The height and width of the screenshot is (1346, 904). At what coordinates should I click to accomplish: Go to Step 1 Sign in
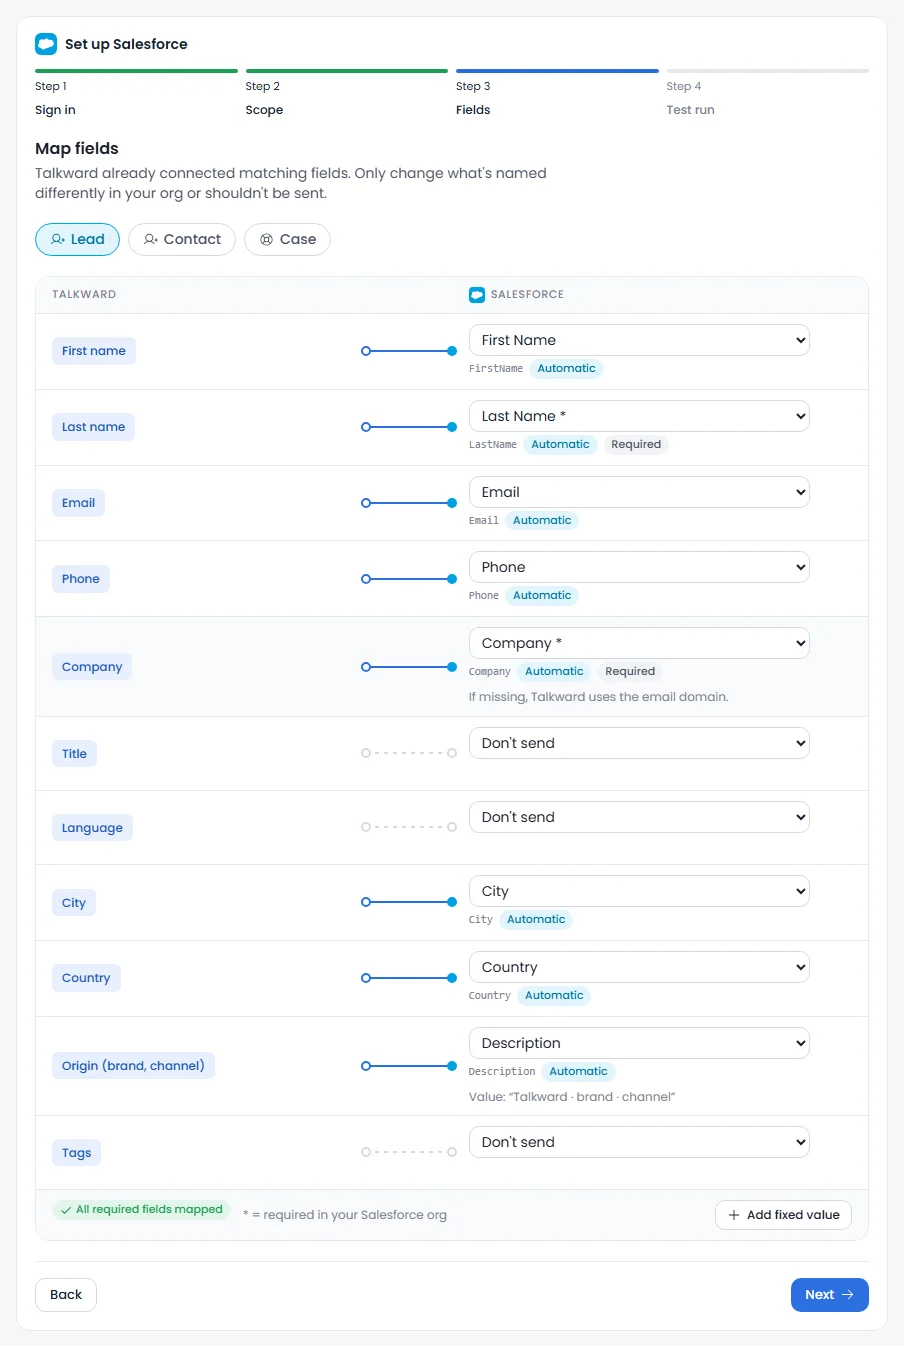[136, 94]
